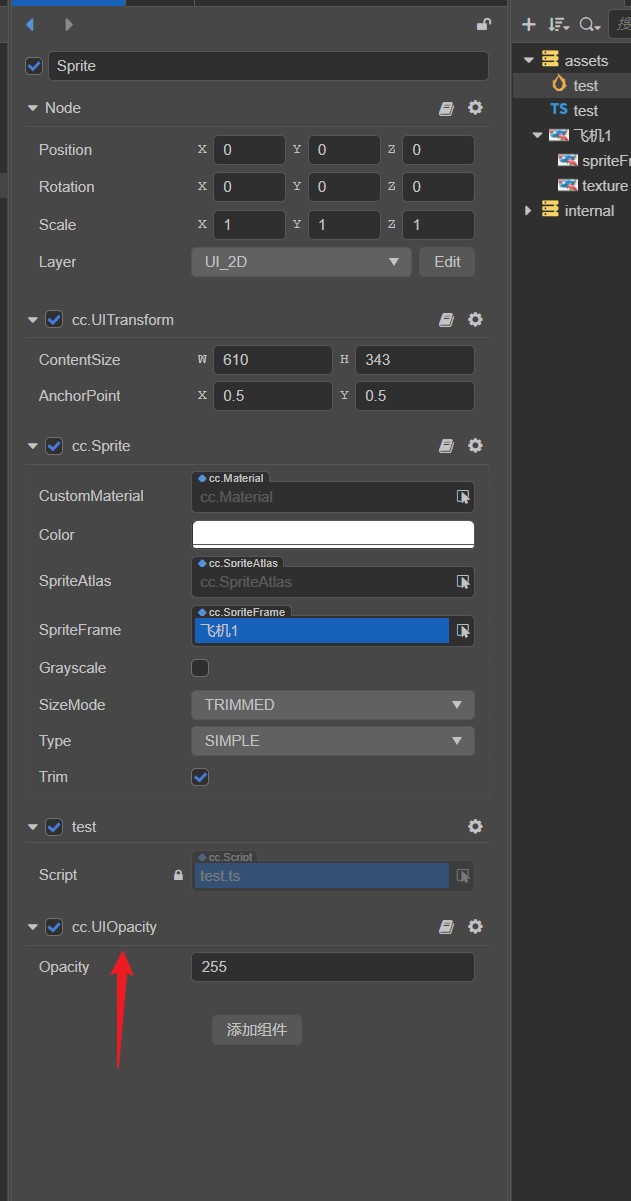Click the SpriteFrame asset picker icon
This screenshot has width=631, height=1201.
463,631
